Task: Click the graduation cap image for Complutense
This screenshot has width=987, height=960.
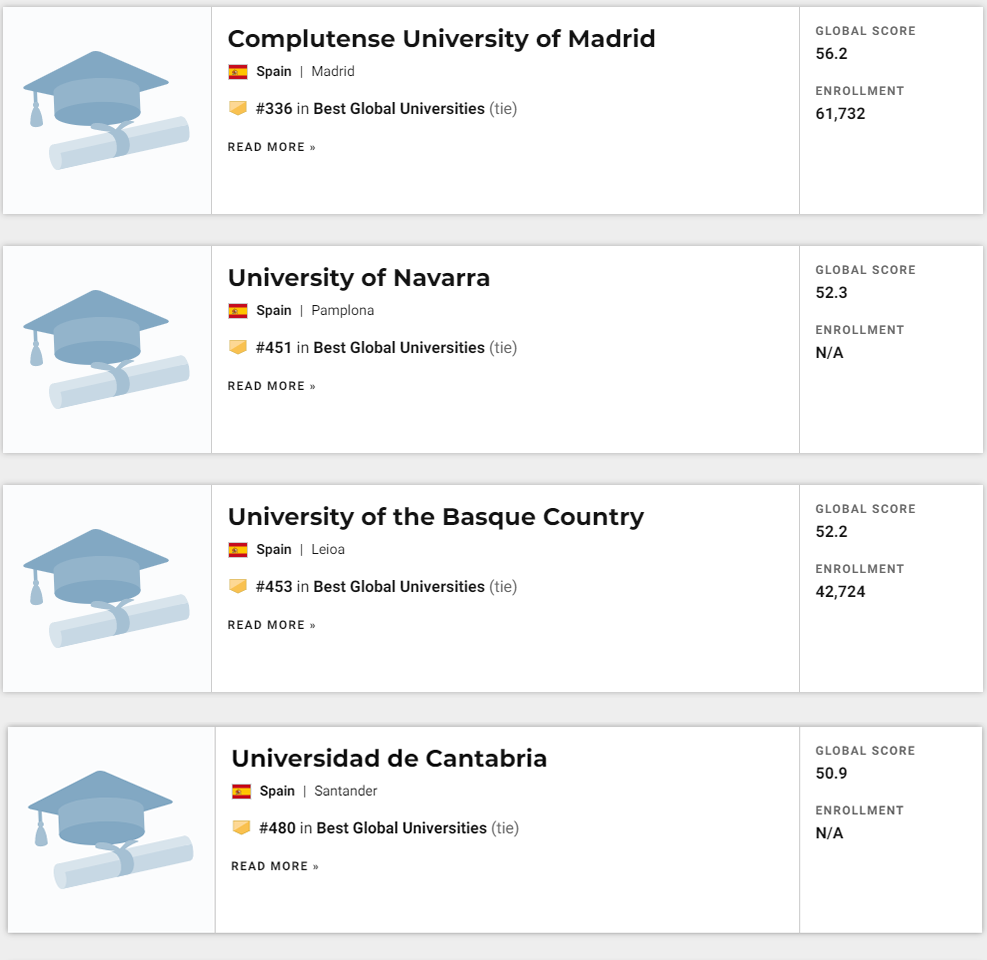Action: 106,110
